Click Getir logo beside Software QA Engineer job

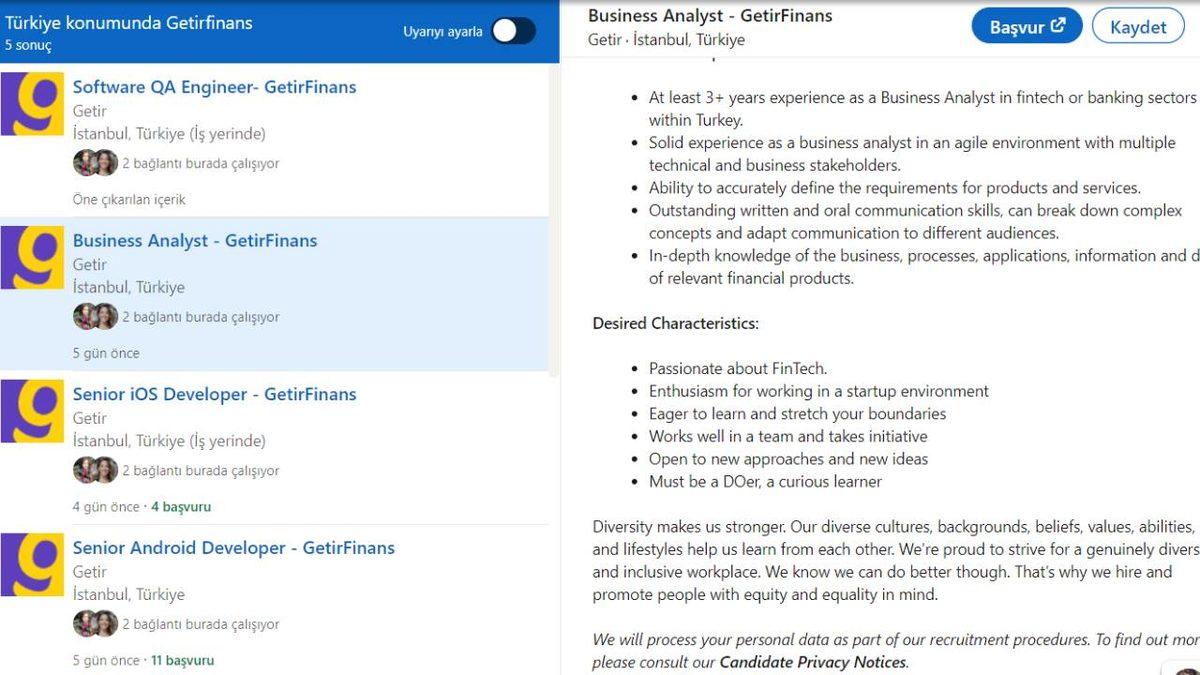click(32, 104)
